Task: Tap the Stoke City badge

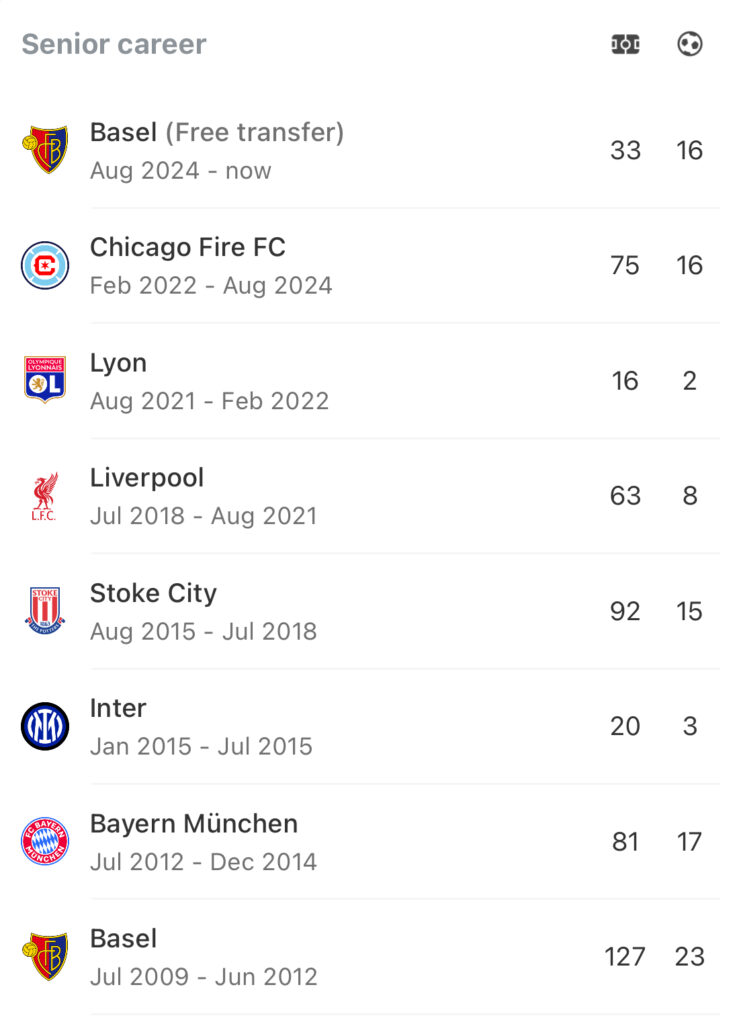Action: point(45,611)
